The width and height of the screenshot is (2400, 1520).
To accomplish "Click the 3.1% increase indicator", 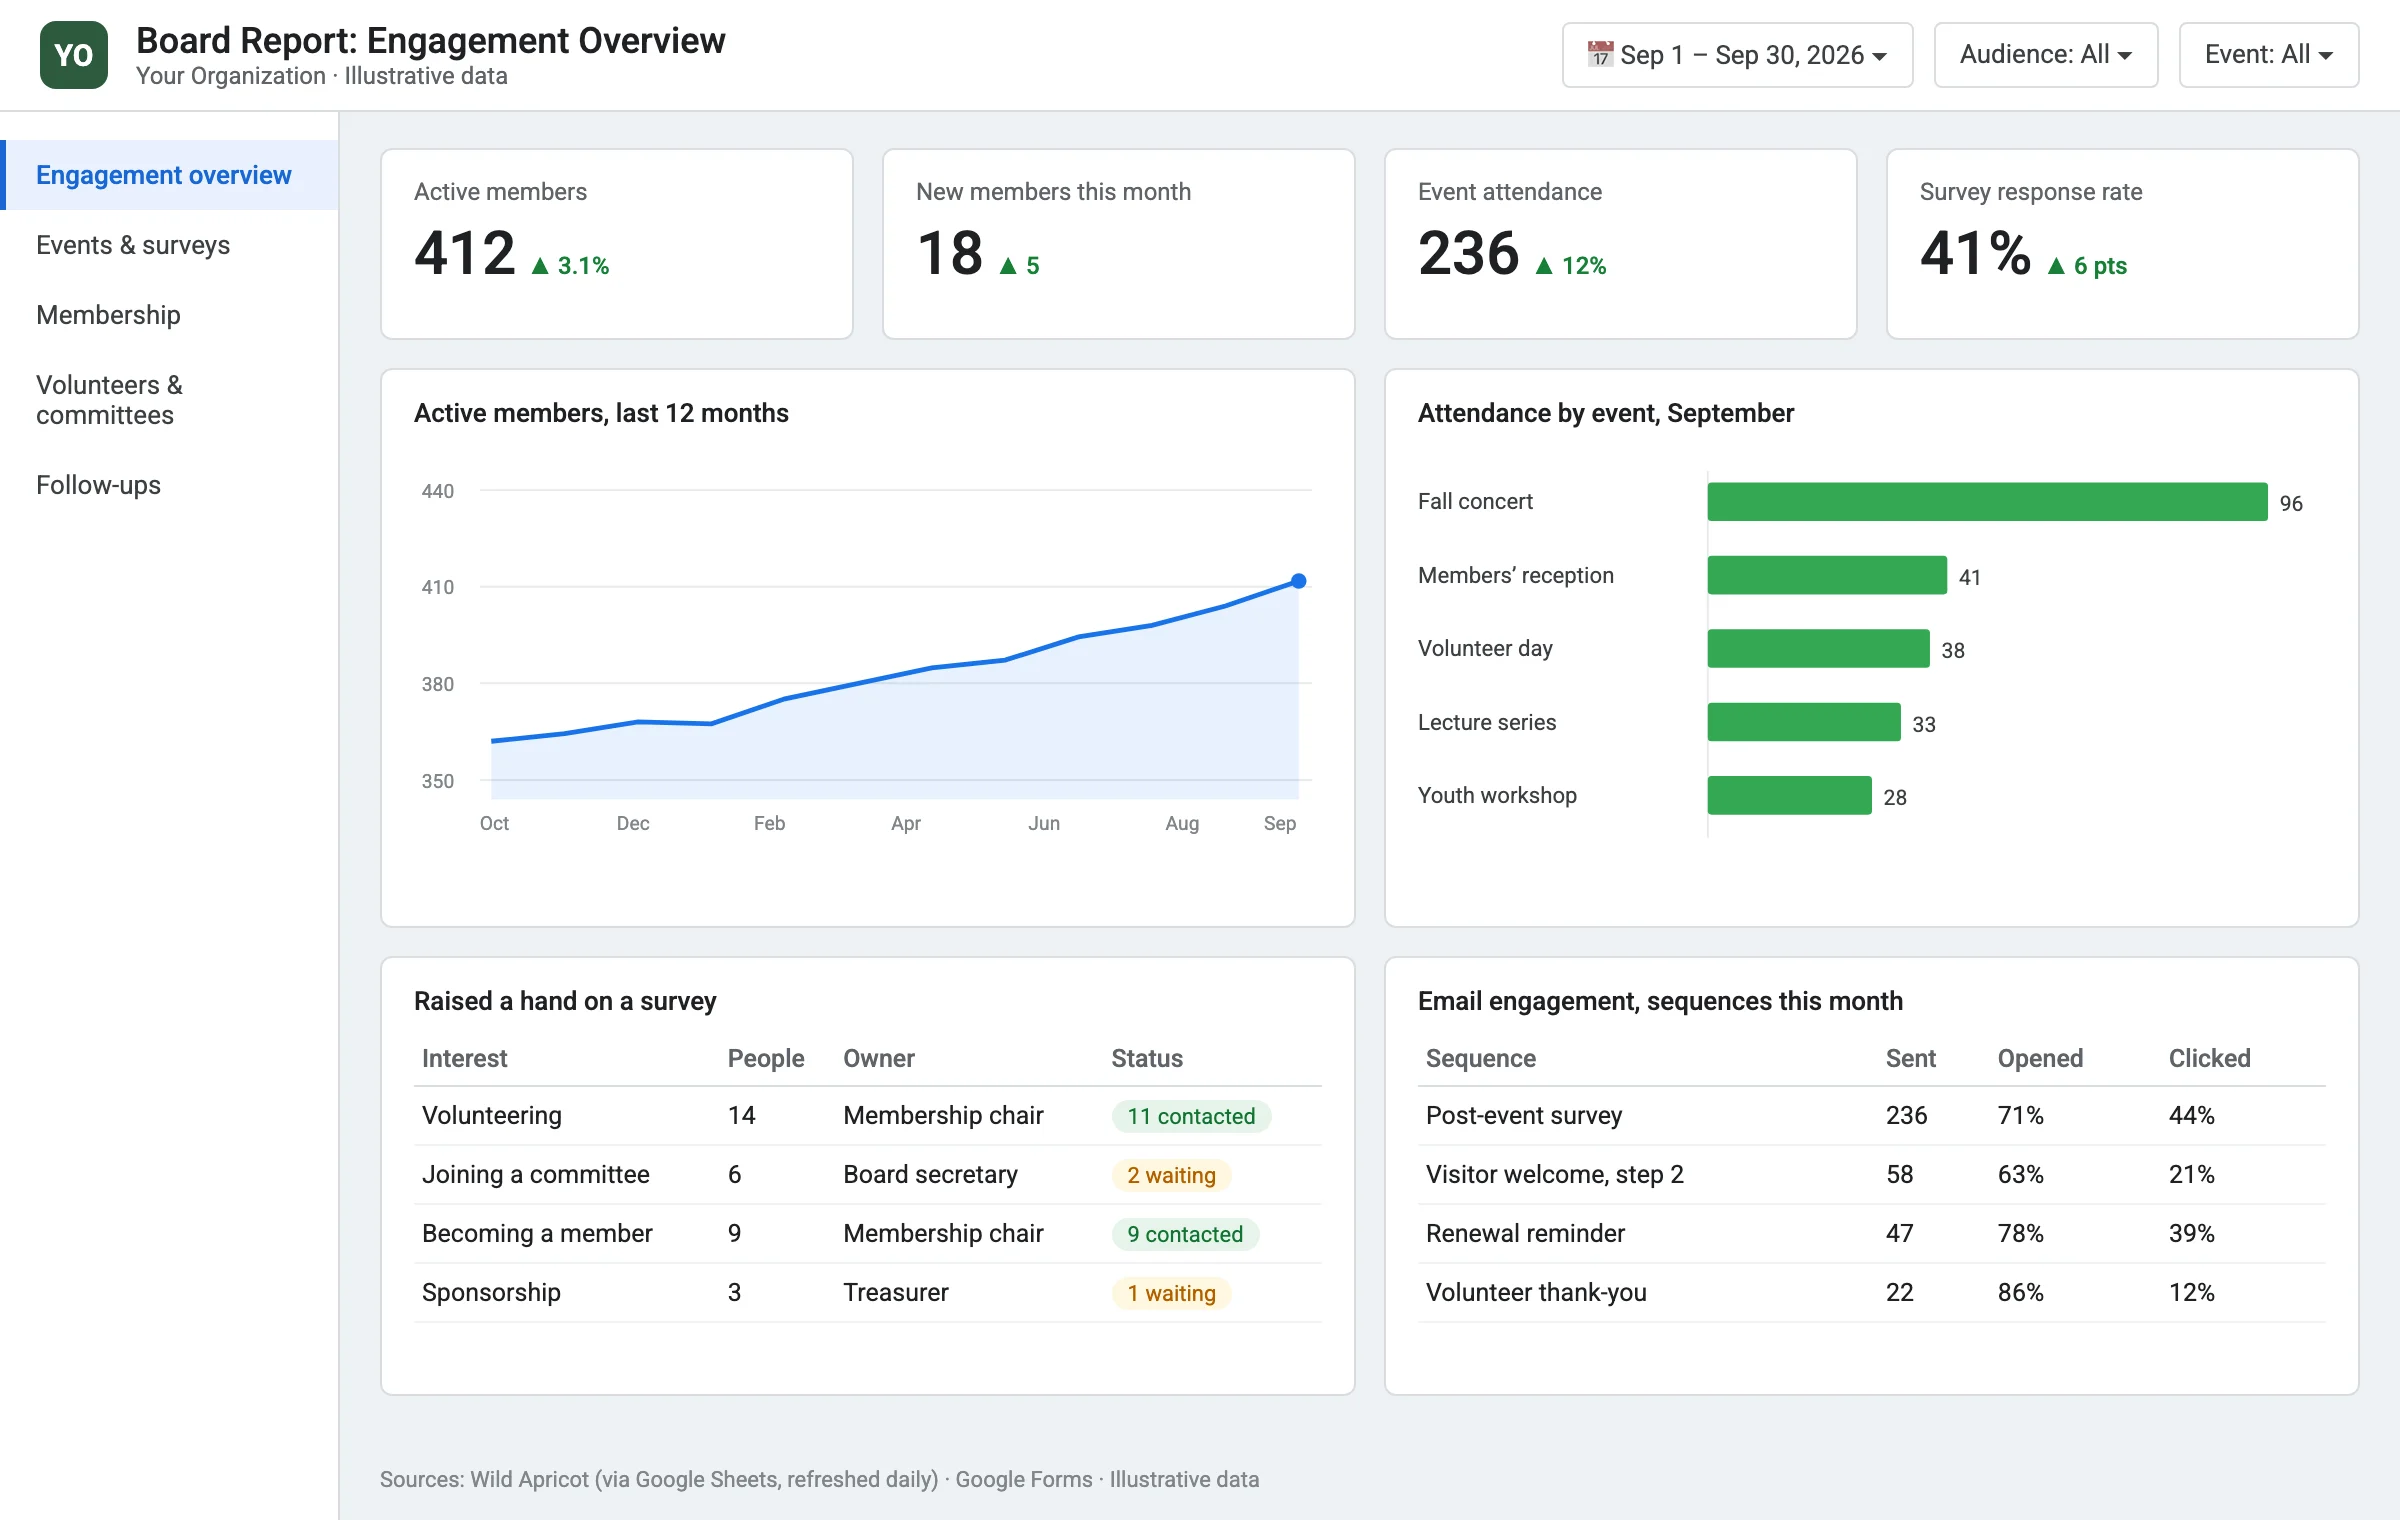I will pos(570,266).
